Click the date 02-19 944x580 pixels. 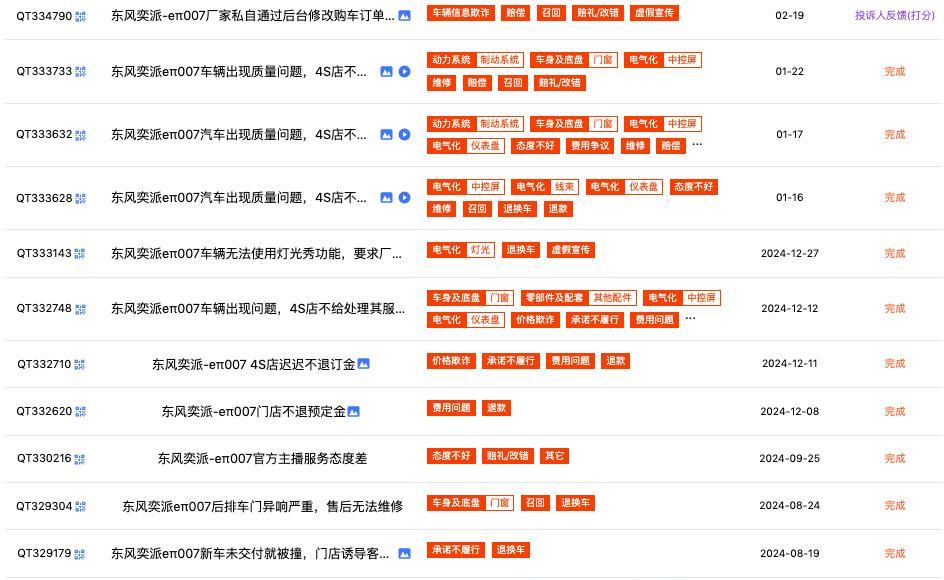(789, 16)
